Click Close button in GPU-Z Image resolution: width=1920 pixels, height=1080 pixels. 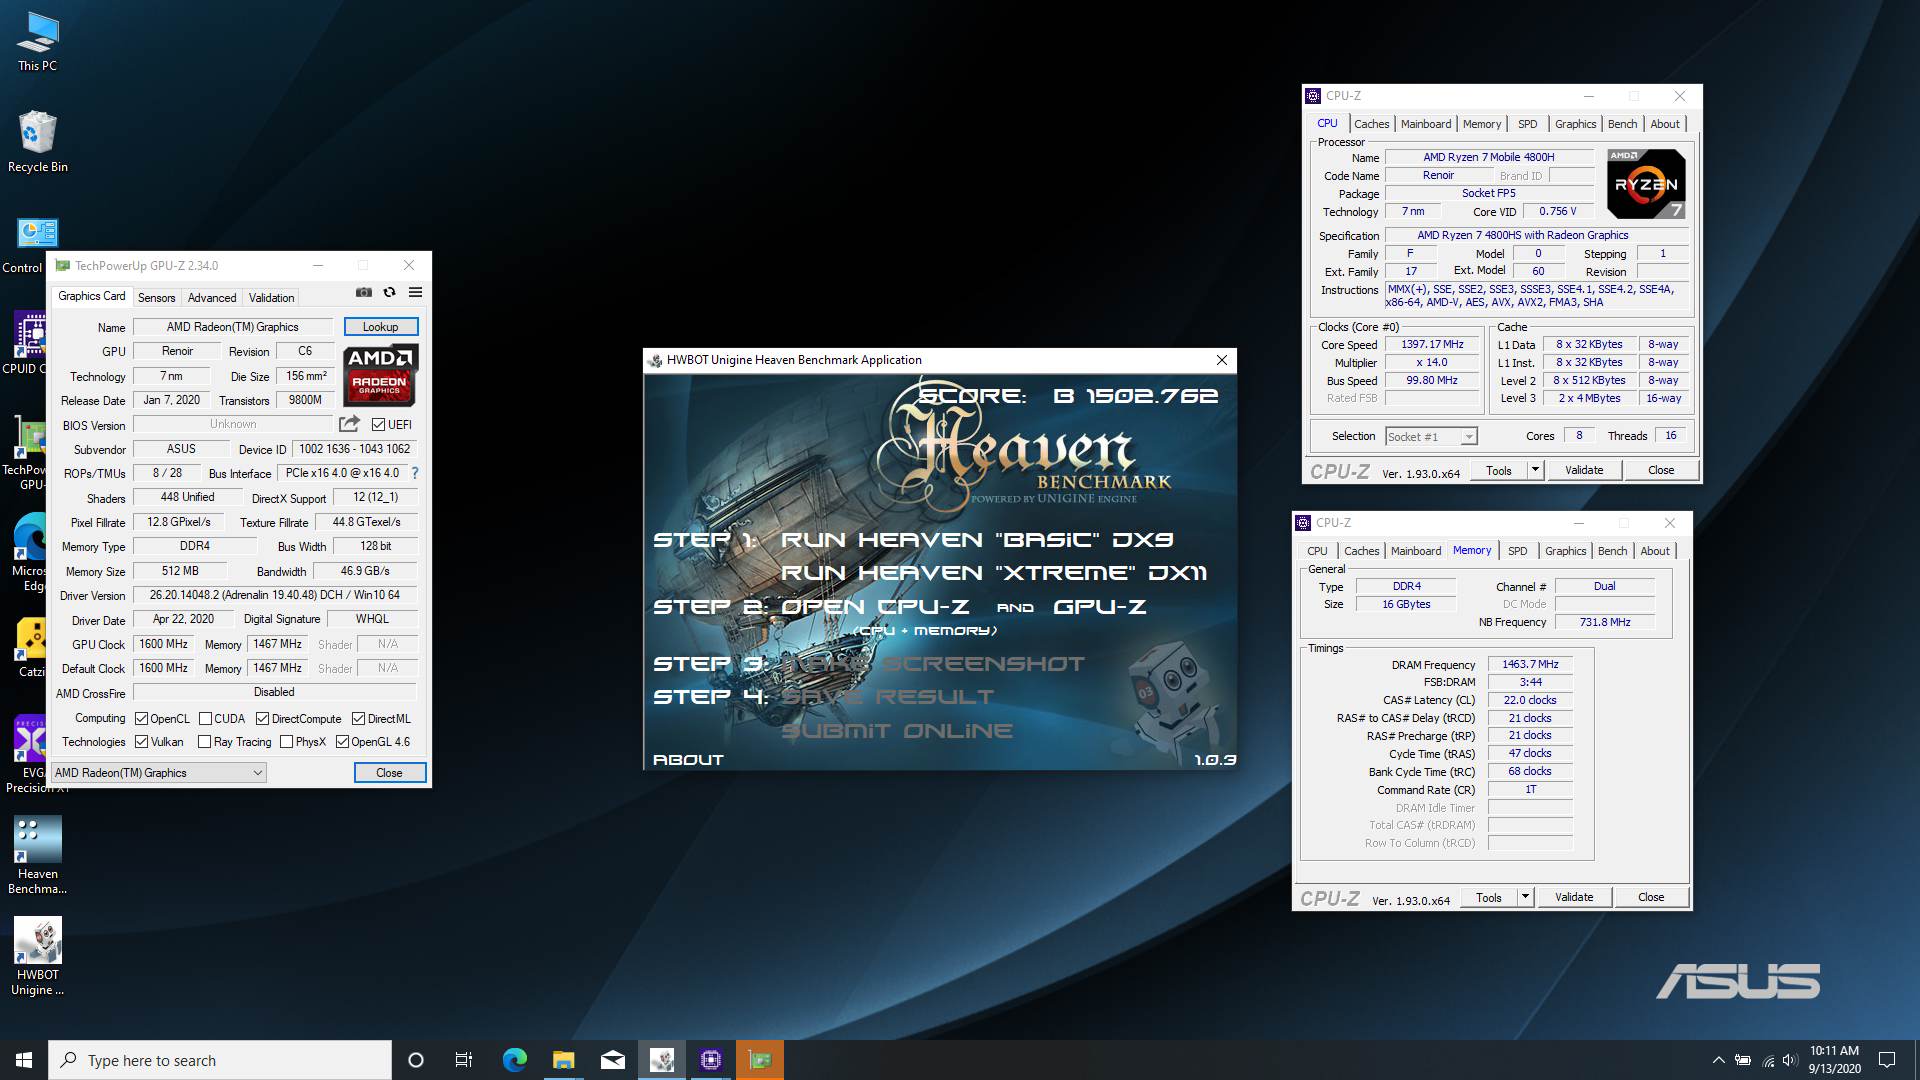pos(389,772)
